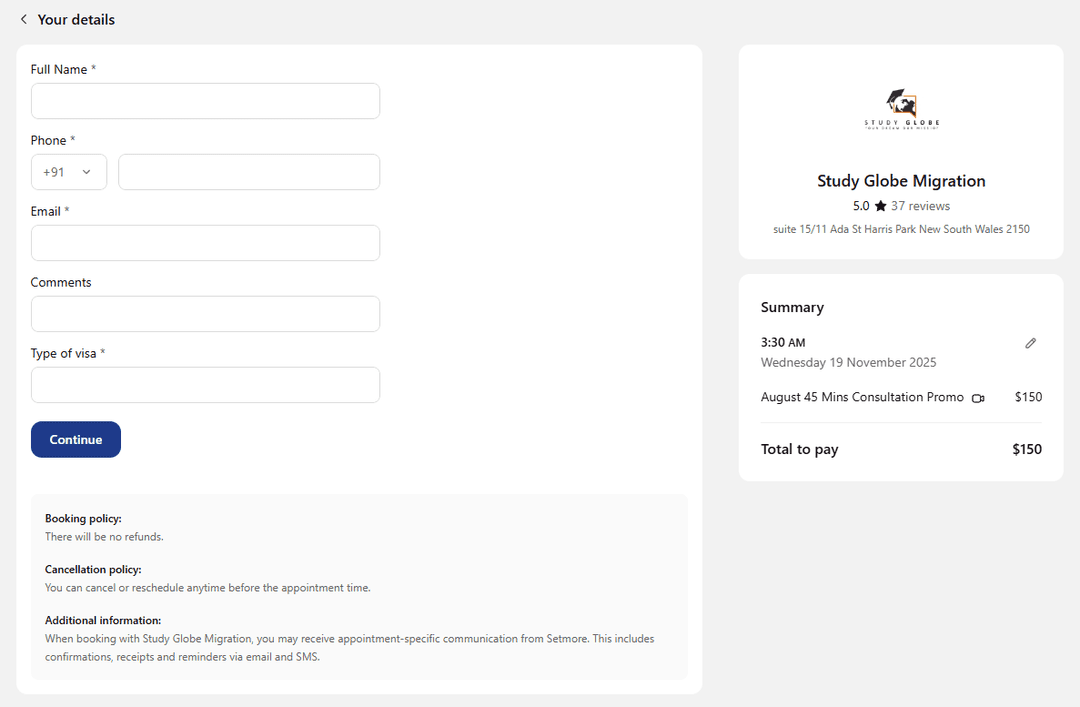
Task: Click the Study Globe logo image
Action: [x=901, y=109]
